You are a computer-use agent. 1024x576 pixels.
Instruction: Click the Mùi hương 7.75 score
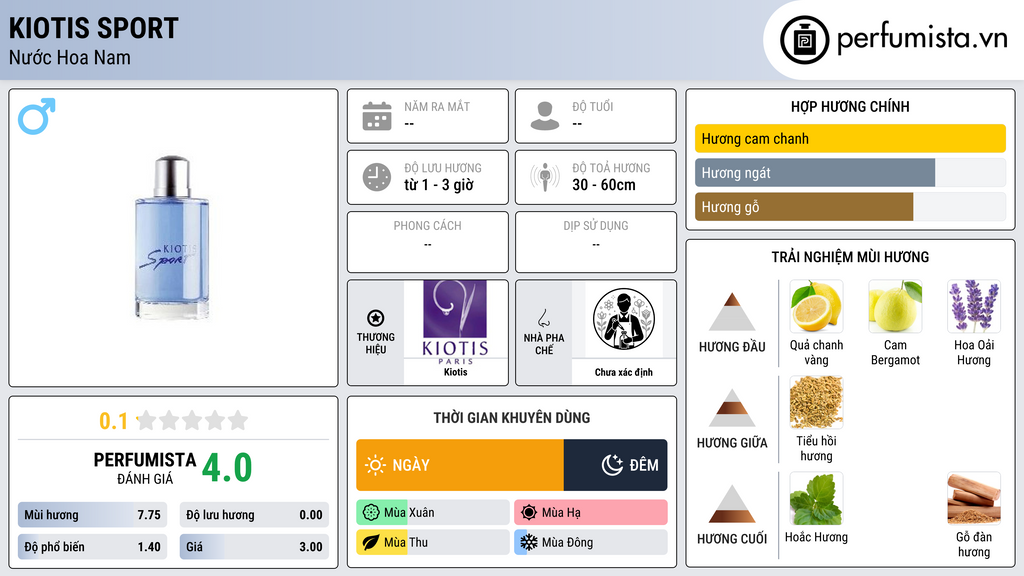pos(93,515)
